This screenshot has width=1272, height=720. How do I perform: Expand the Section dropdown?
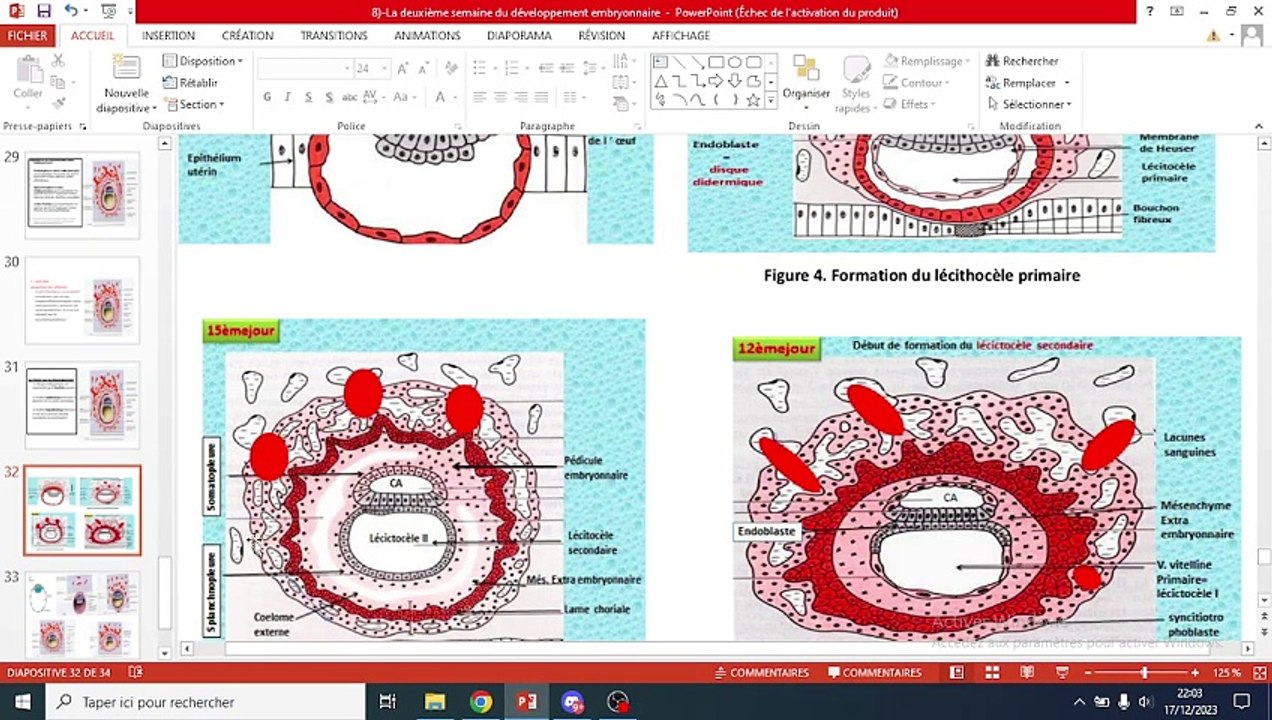coord(195,104)
